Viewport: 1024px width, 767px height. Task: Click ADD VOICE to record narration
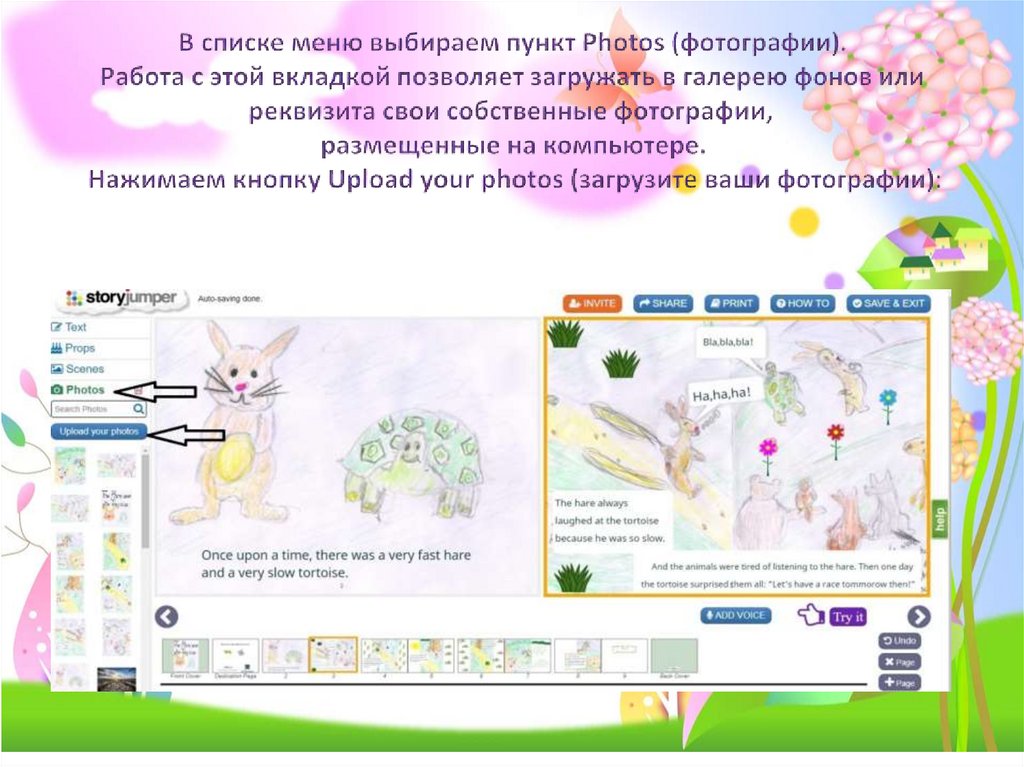[x=738, y=615]
